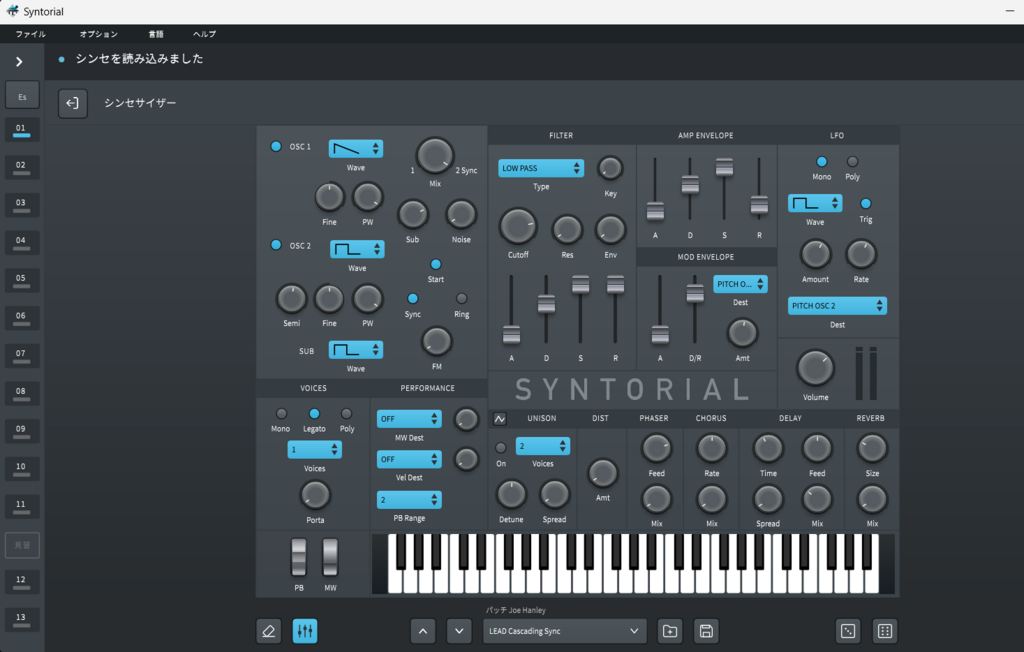1024x652 pixels.
Task: Click the LFO Amount knob
Action: pos(815,254)
